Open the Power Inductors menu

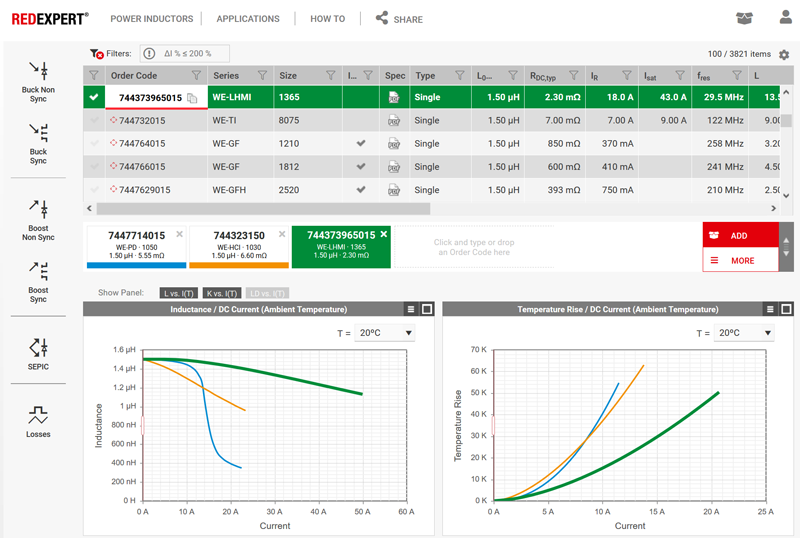point(149,19)
